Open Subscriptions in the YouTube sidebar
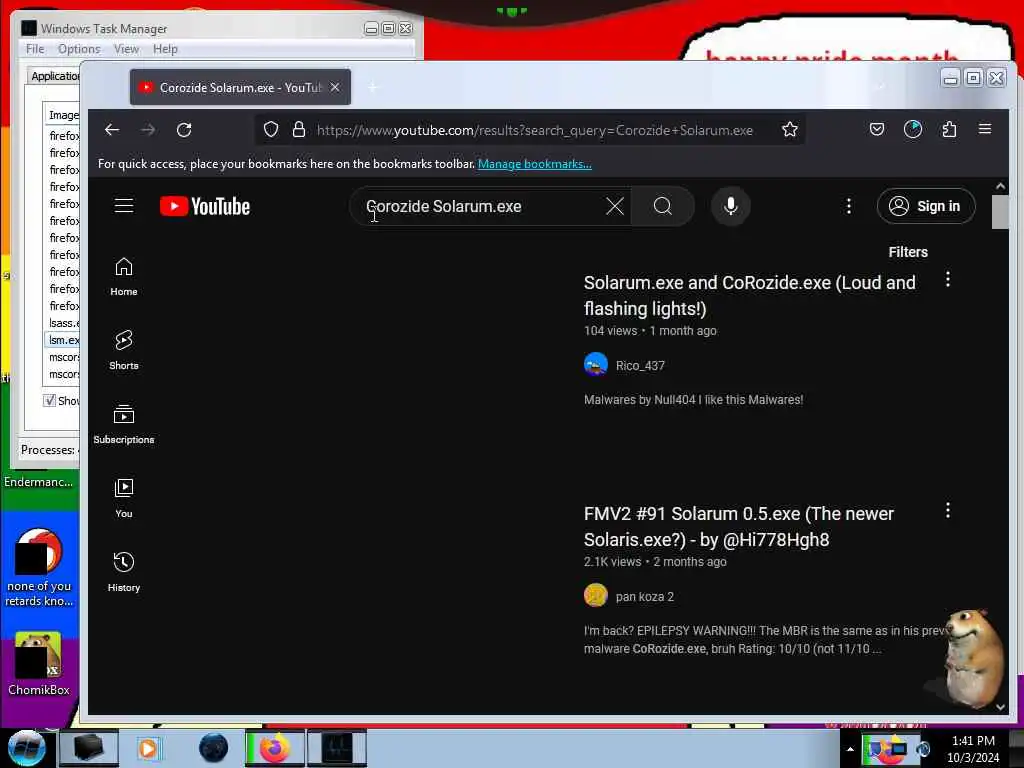This screenshot has width=1024, height=768. [124, 424]
